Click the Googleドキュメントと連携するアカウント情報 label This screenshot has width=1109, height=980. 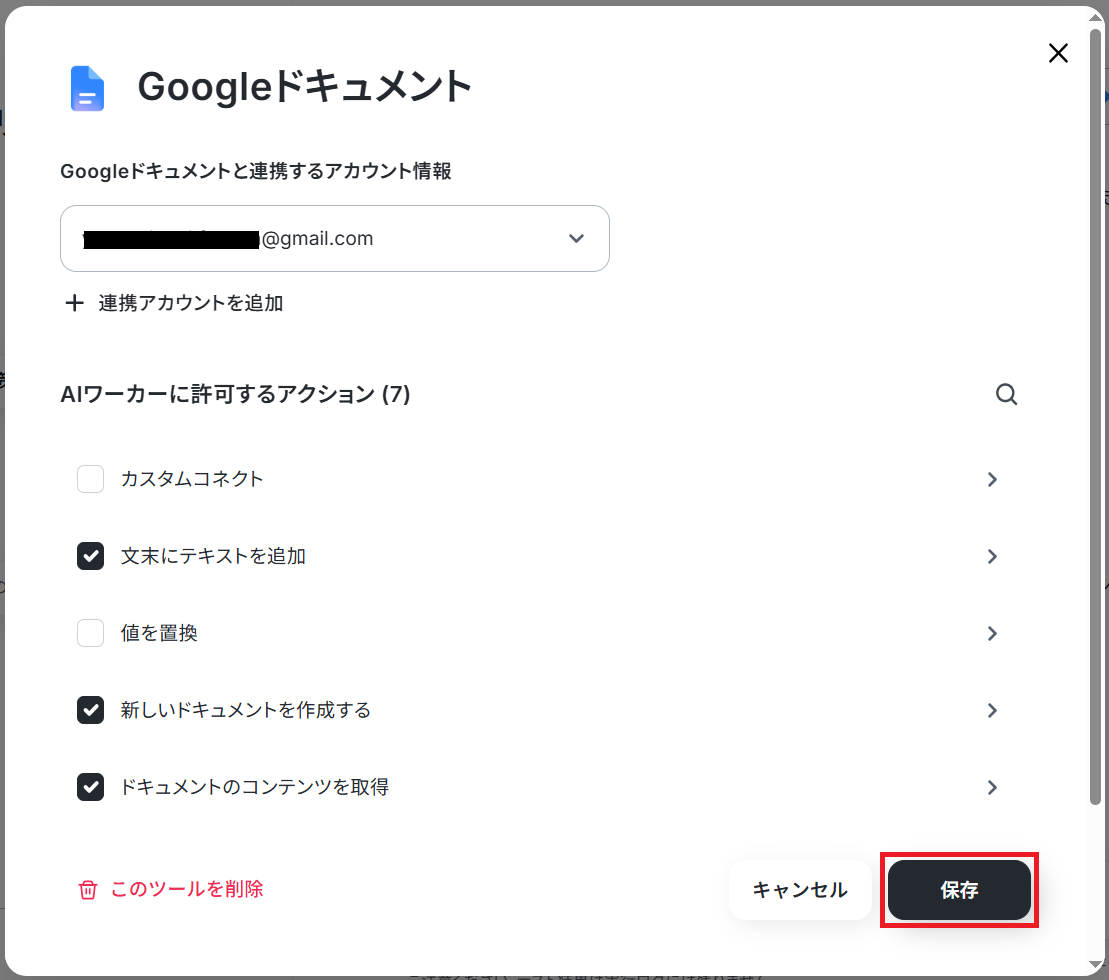[x=256, y=171]
